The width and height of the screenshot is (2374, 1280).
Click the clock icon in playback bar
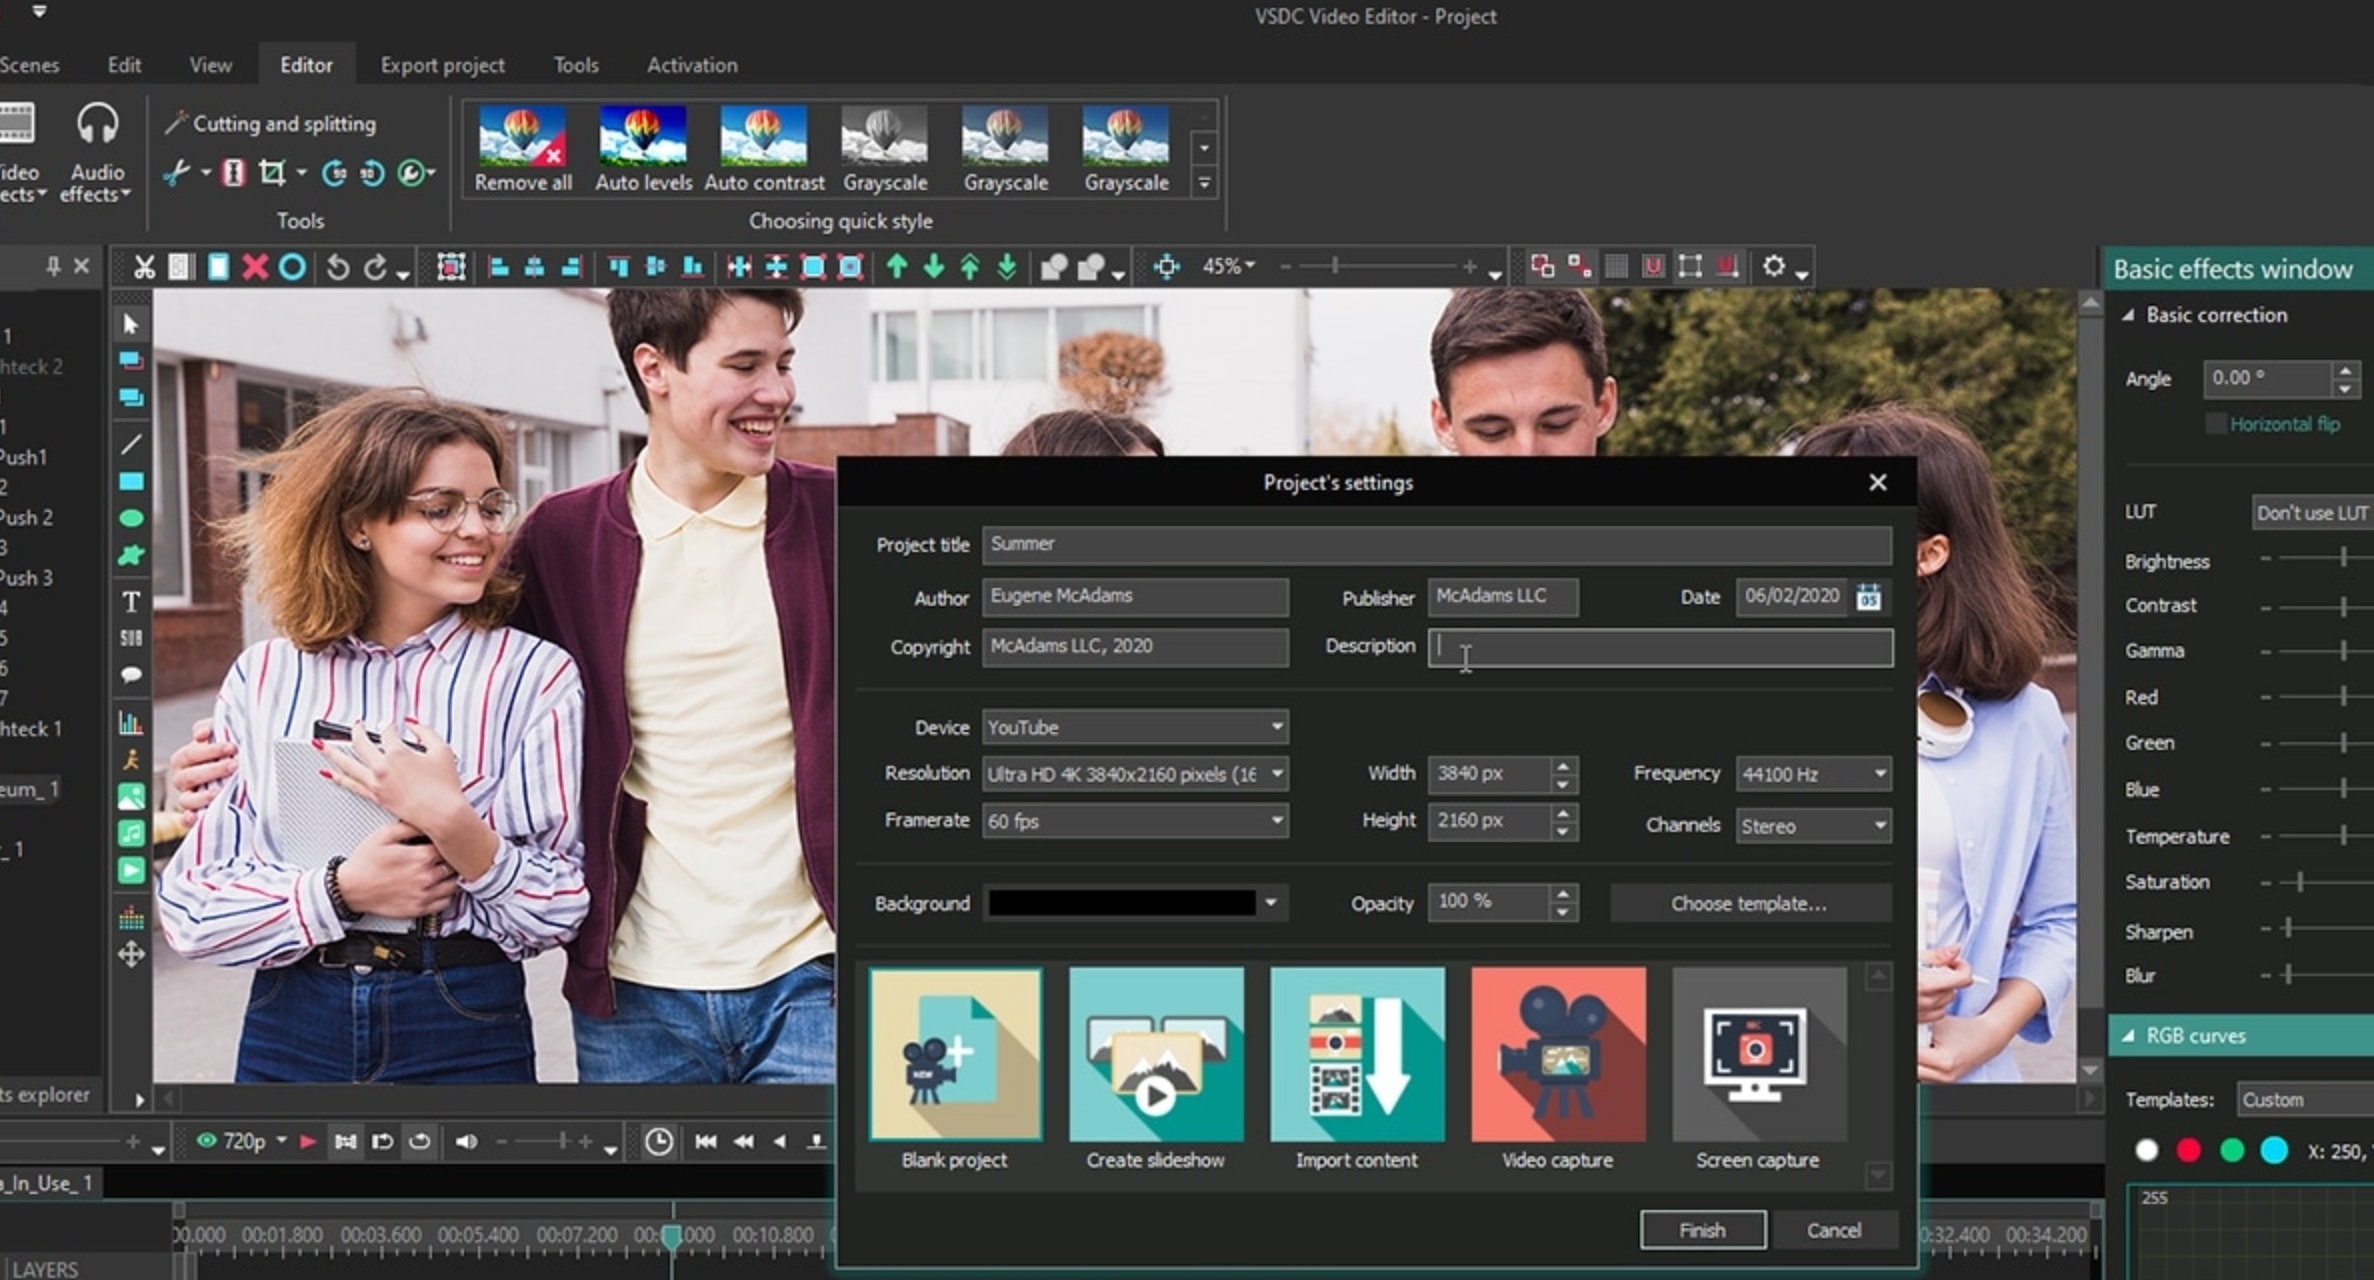pos(658,1141)
